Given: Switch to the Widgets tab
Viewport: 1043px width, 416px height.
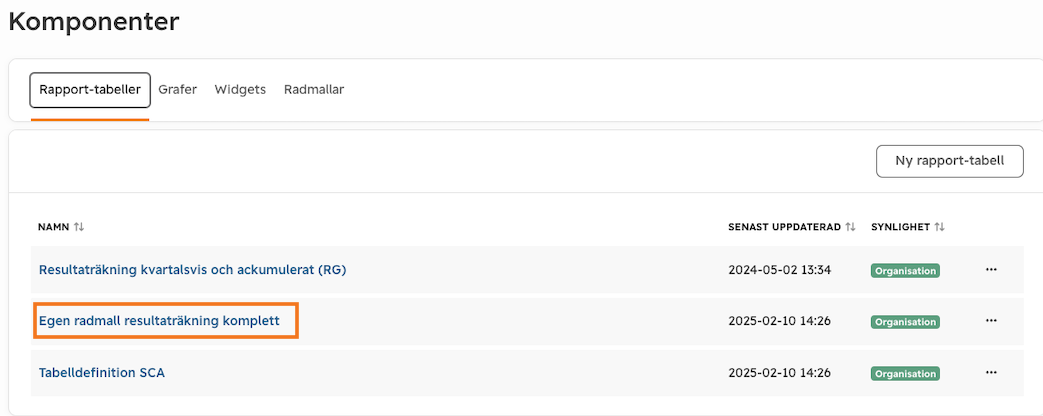Looking at the screenshot, I should pos(240,89).
